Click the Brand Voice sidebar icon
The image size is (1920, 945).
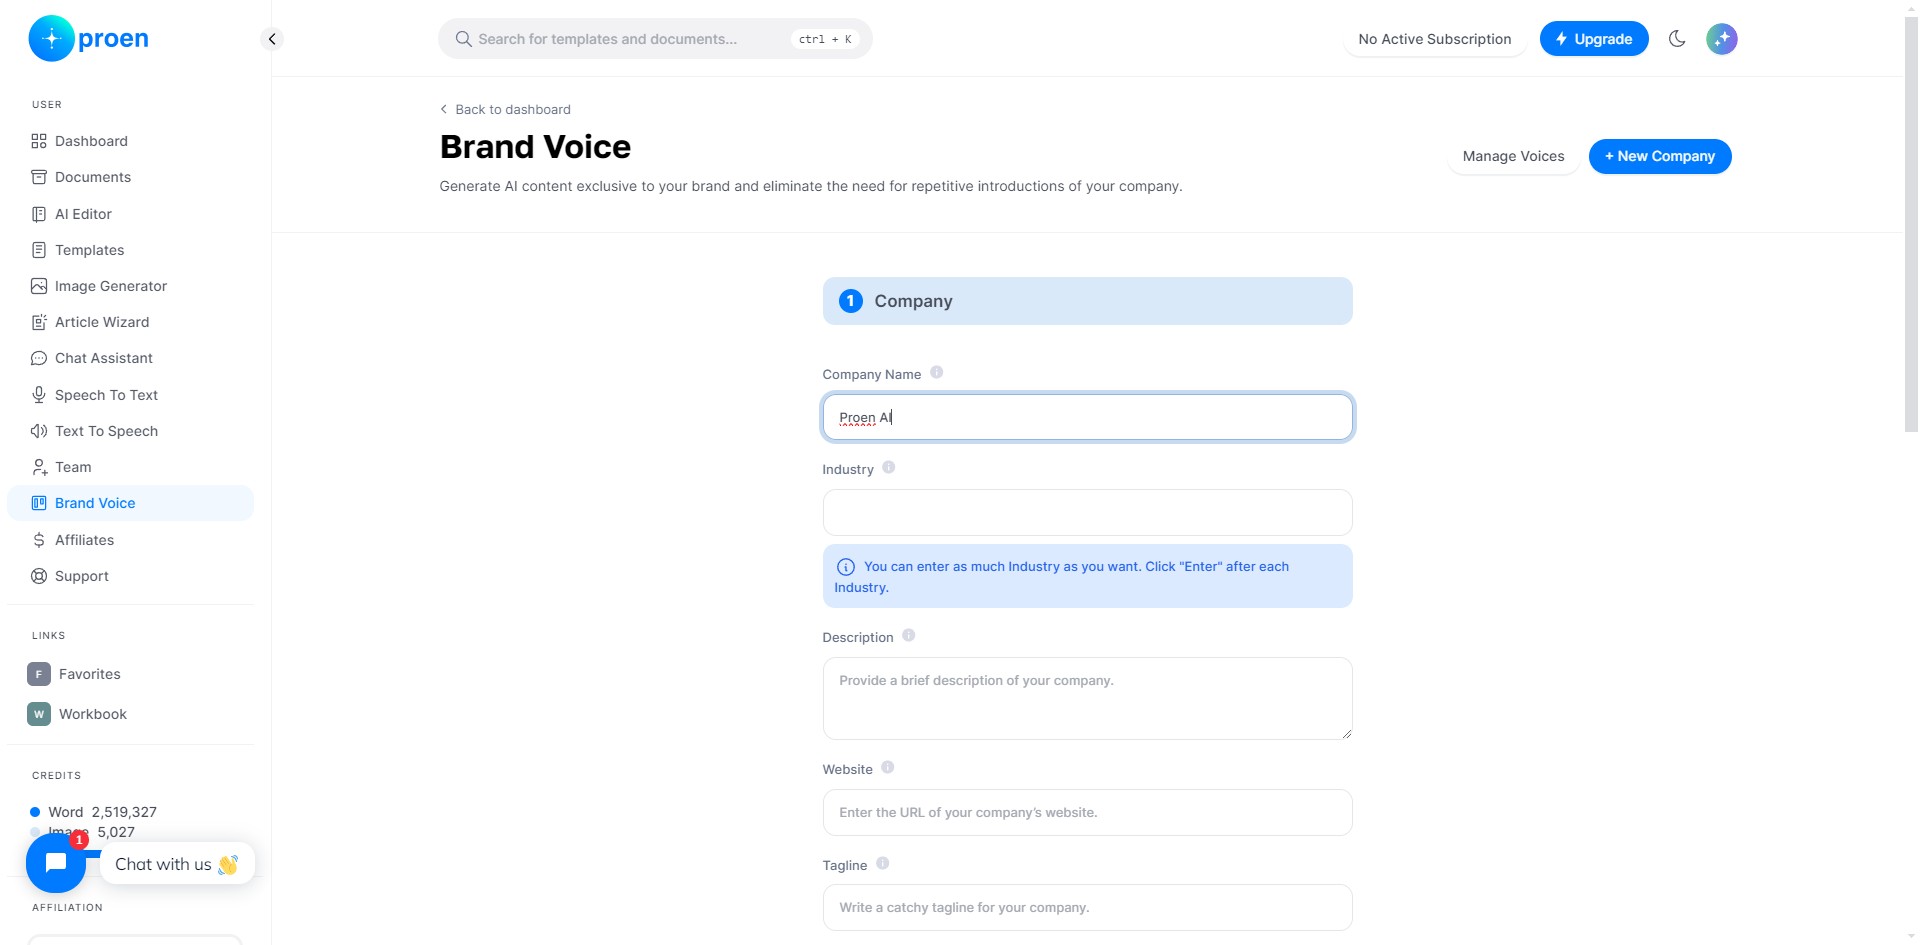(x=39, y=503)
